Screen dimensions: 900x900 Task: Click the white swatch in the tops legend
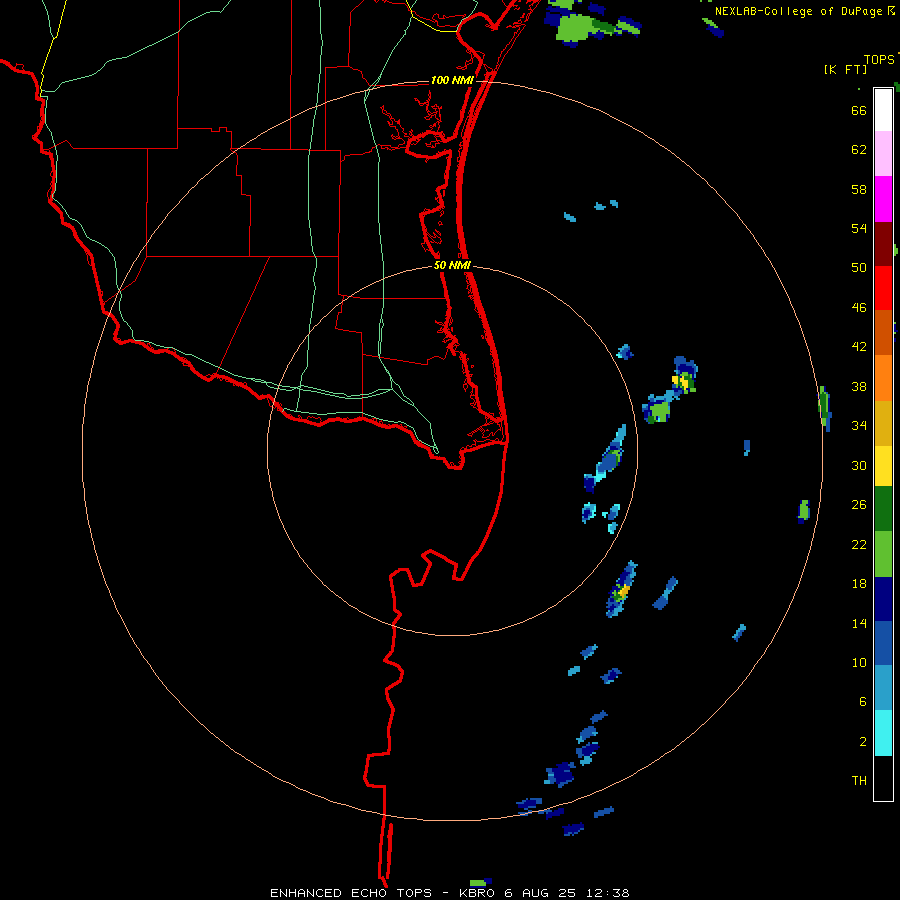(x=883, y=110)
